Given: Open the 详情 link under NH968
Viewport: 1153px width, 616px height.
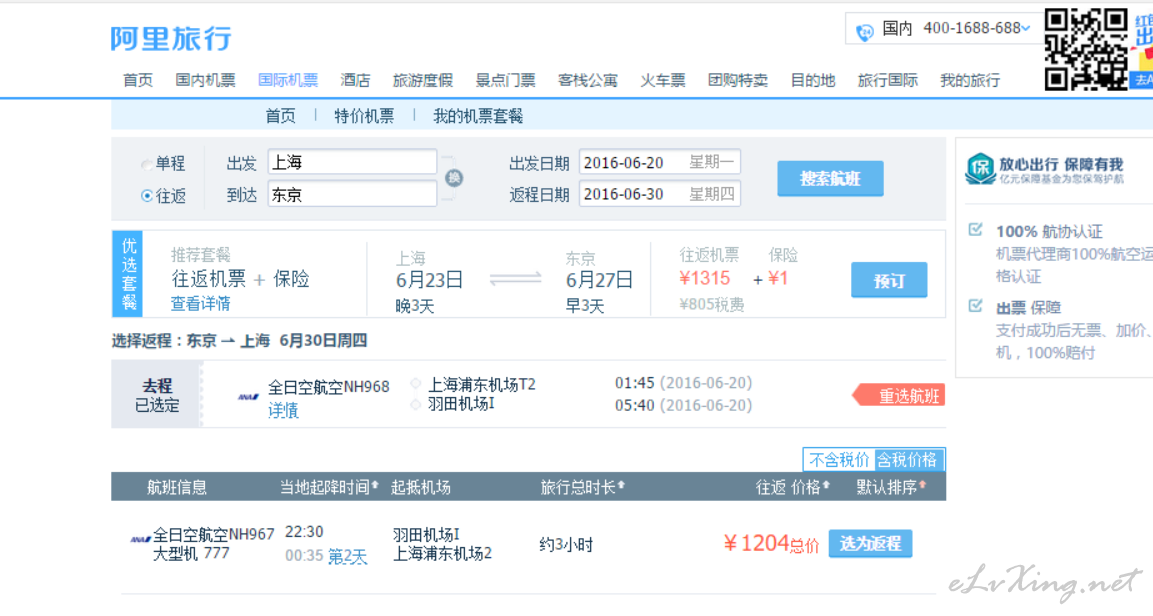Looking at the screenshot, I should (283, 410).
